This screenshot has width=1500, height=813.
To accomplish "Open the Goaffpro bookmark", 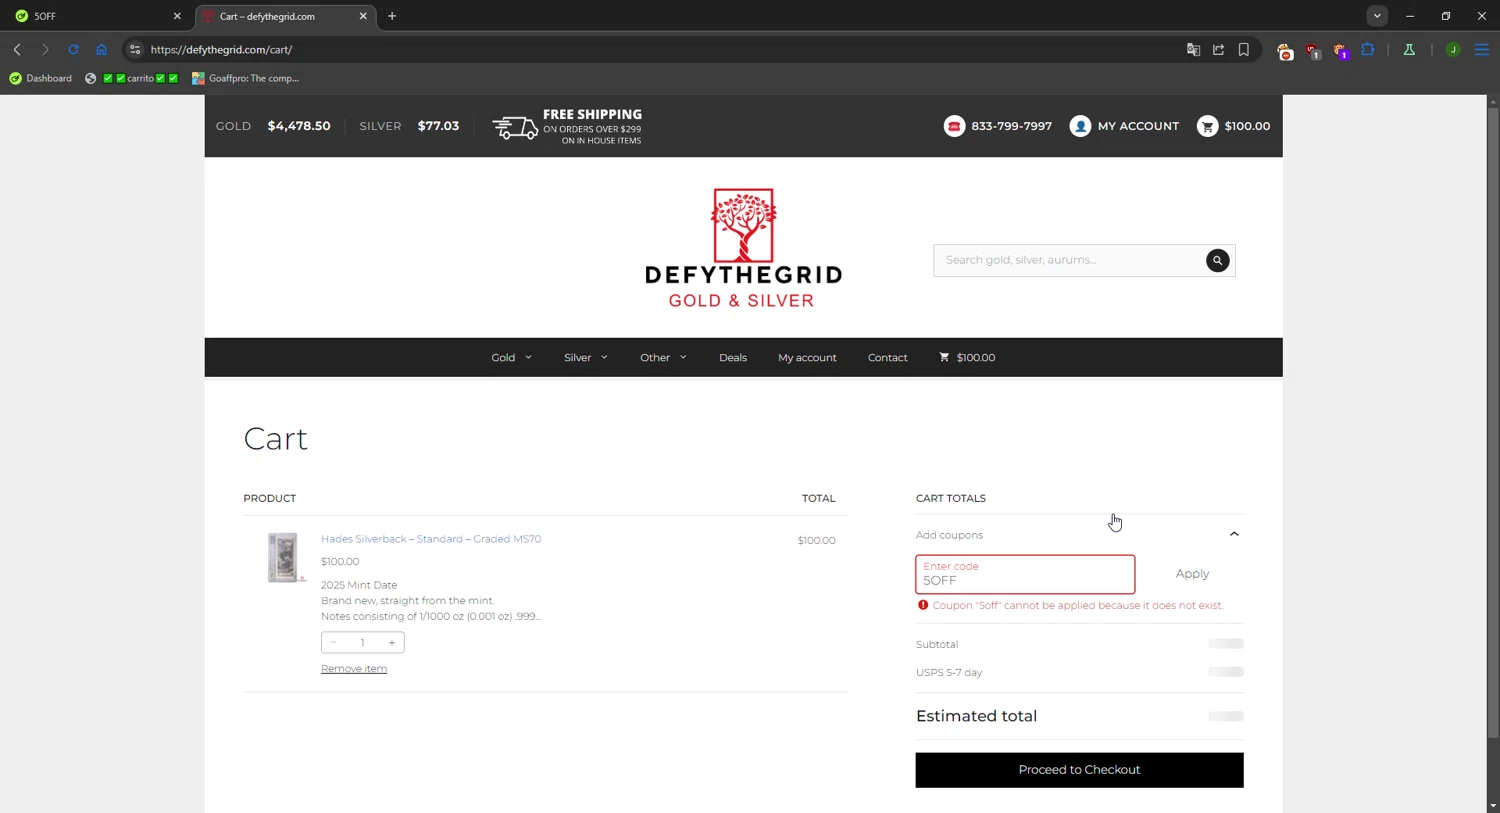I will tap(246, 78).
